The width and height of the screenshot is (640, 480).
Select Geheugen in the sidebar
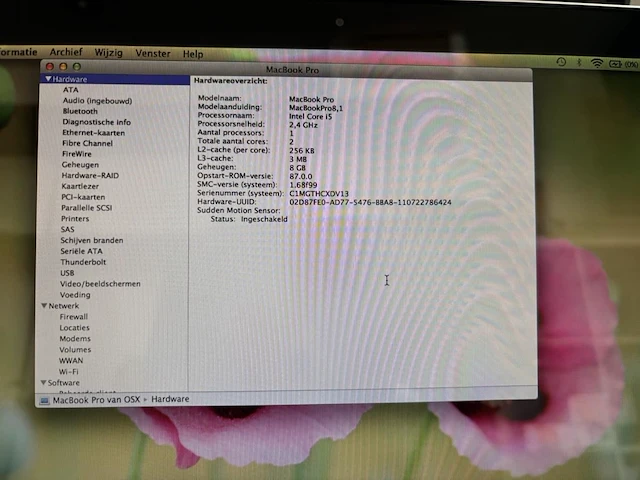point(80,165)
